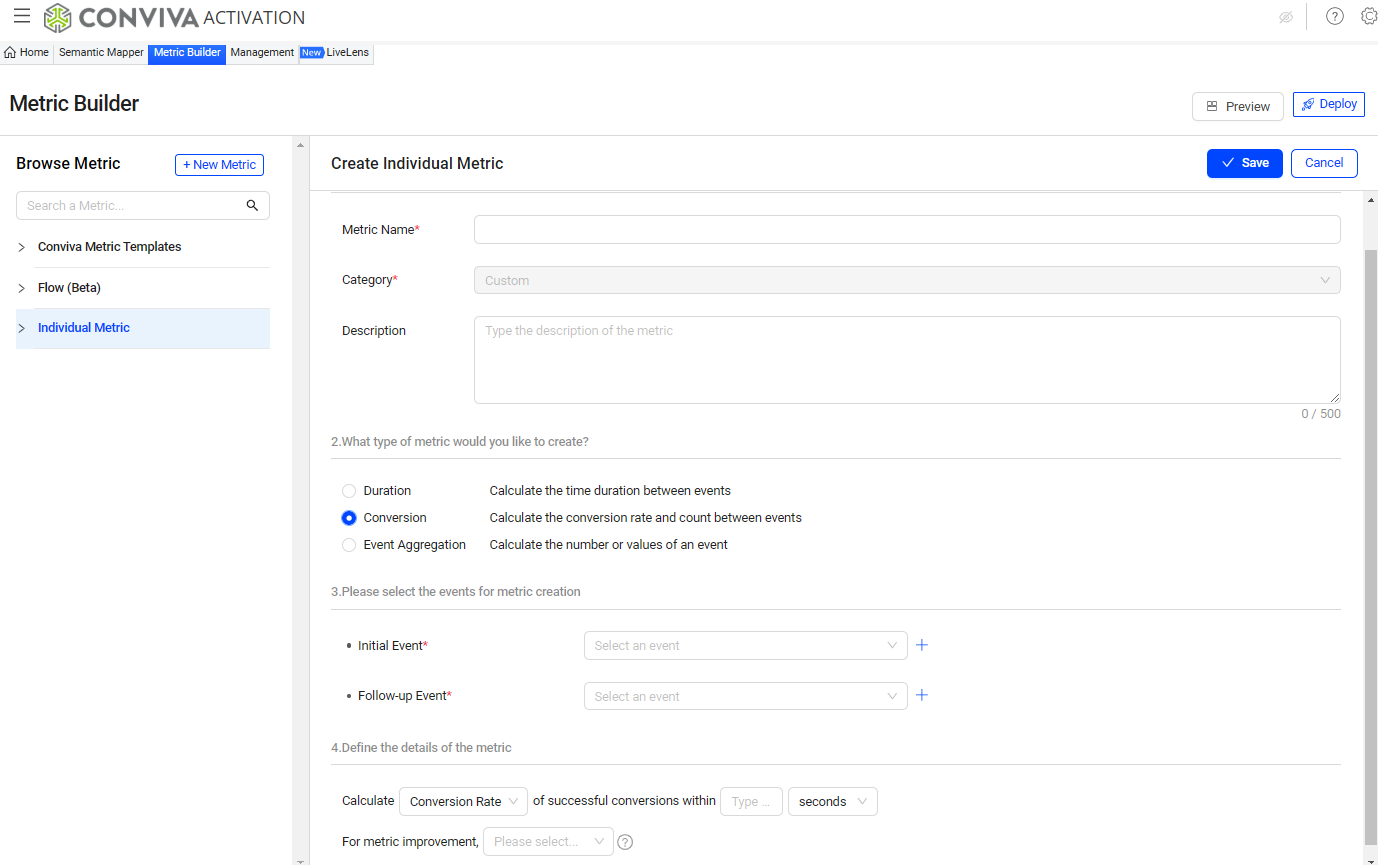This screenshot has width=1378, height=865.
Task: Click plus icon next to Initial Event
Action: click(922, 645)
